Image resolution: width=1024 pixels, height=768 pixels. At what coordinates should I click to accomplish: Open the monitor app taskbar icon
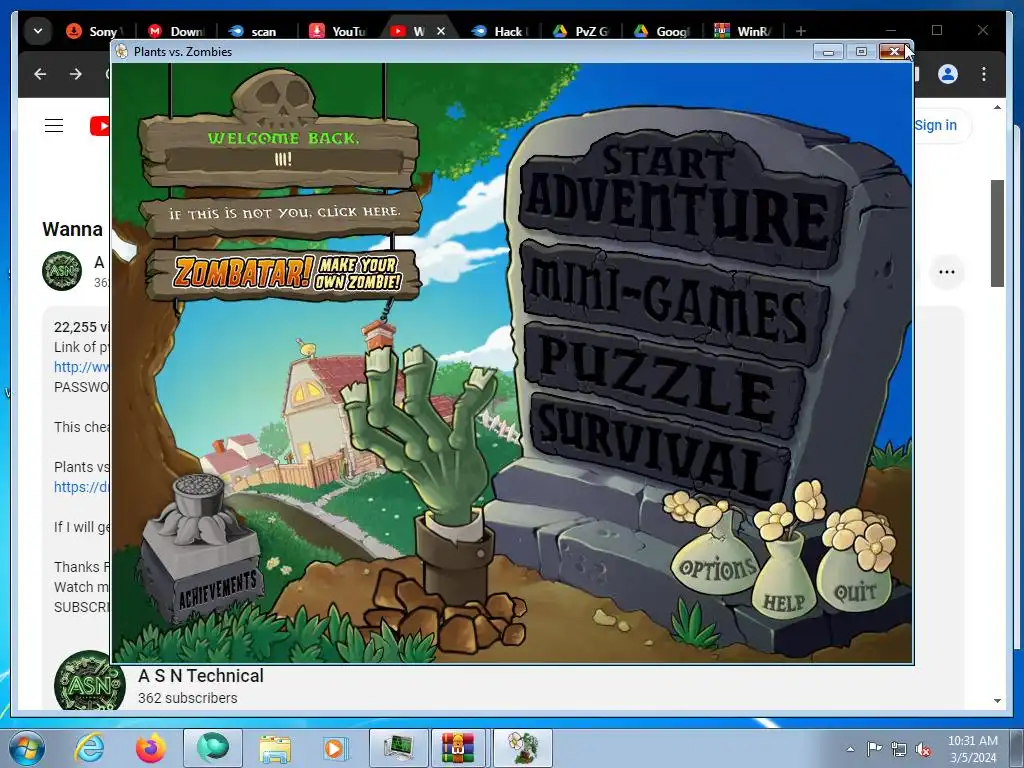pos(398,748)
